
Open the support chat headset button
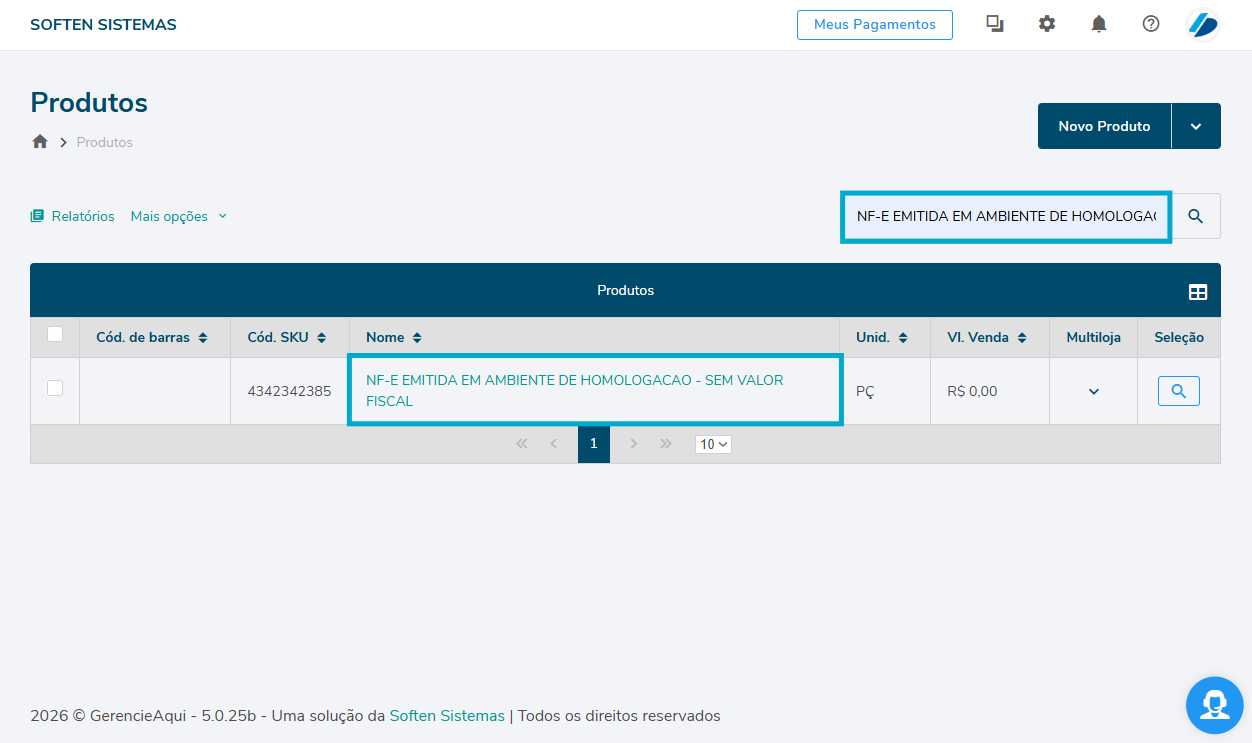click(1214, 705)
